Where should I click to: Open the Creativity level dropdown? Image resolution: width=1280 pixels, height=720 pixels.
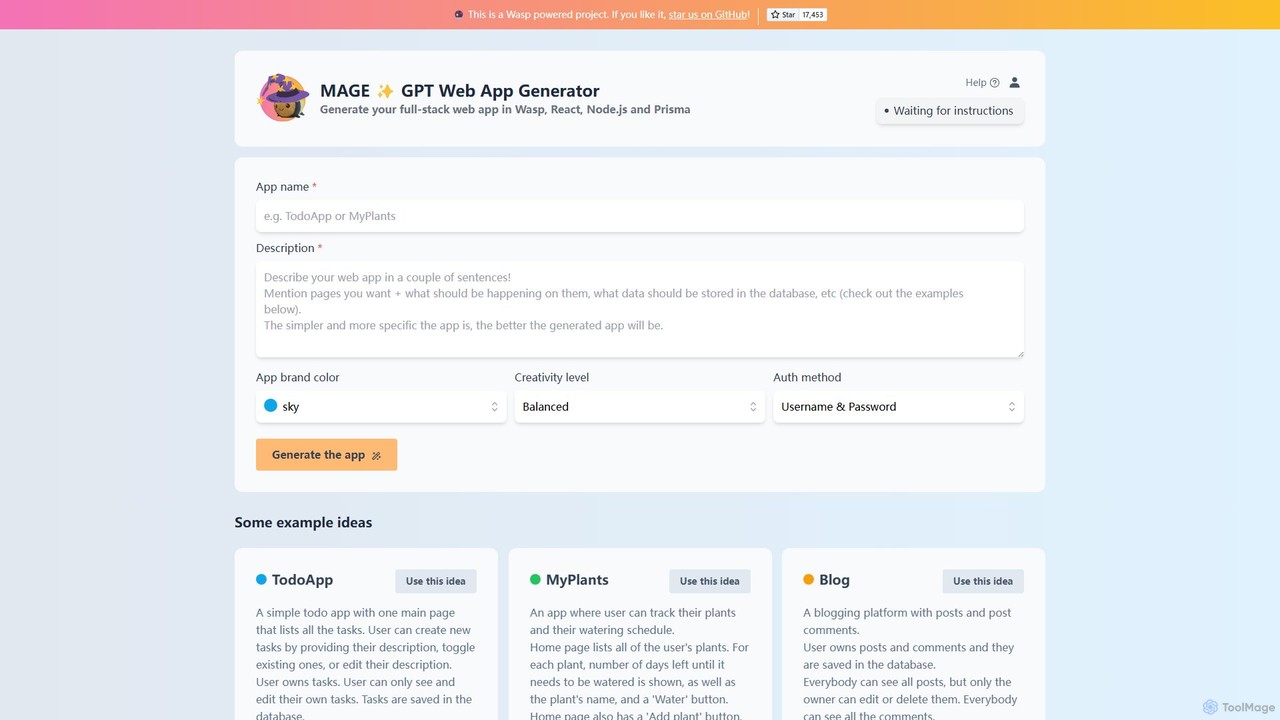[640, 407]
